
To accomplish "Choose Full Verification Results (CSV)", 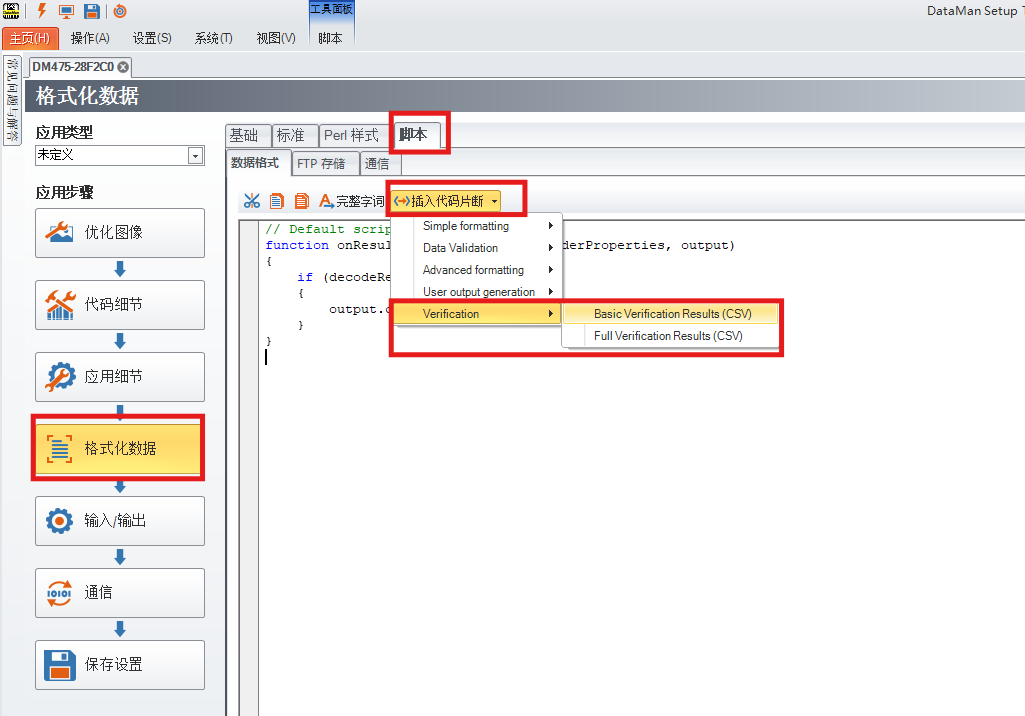I will (x=668, y=336).
